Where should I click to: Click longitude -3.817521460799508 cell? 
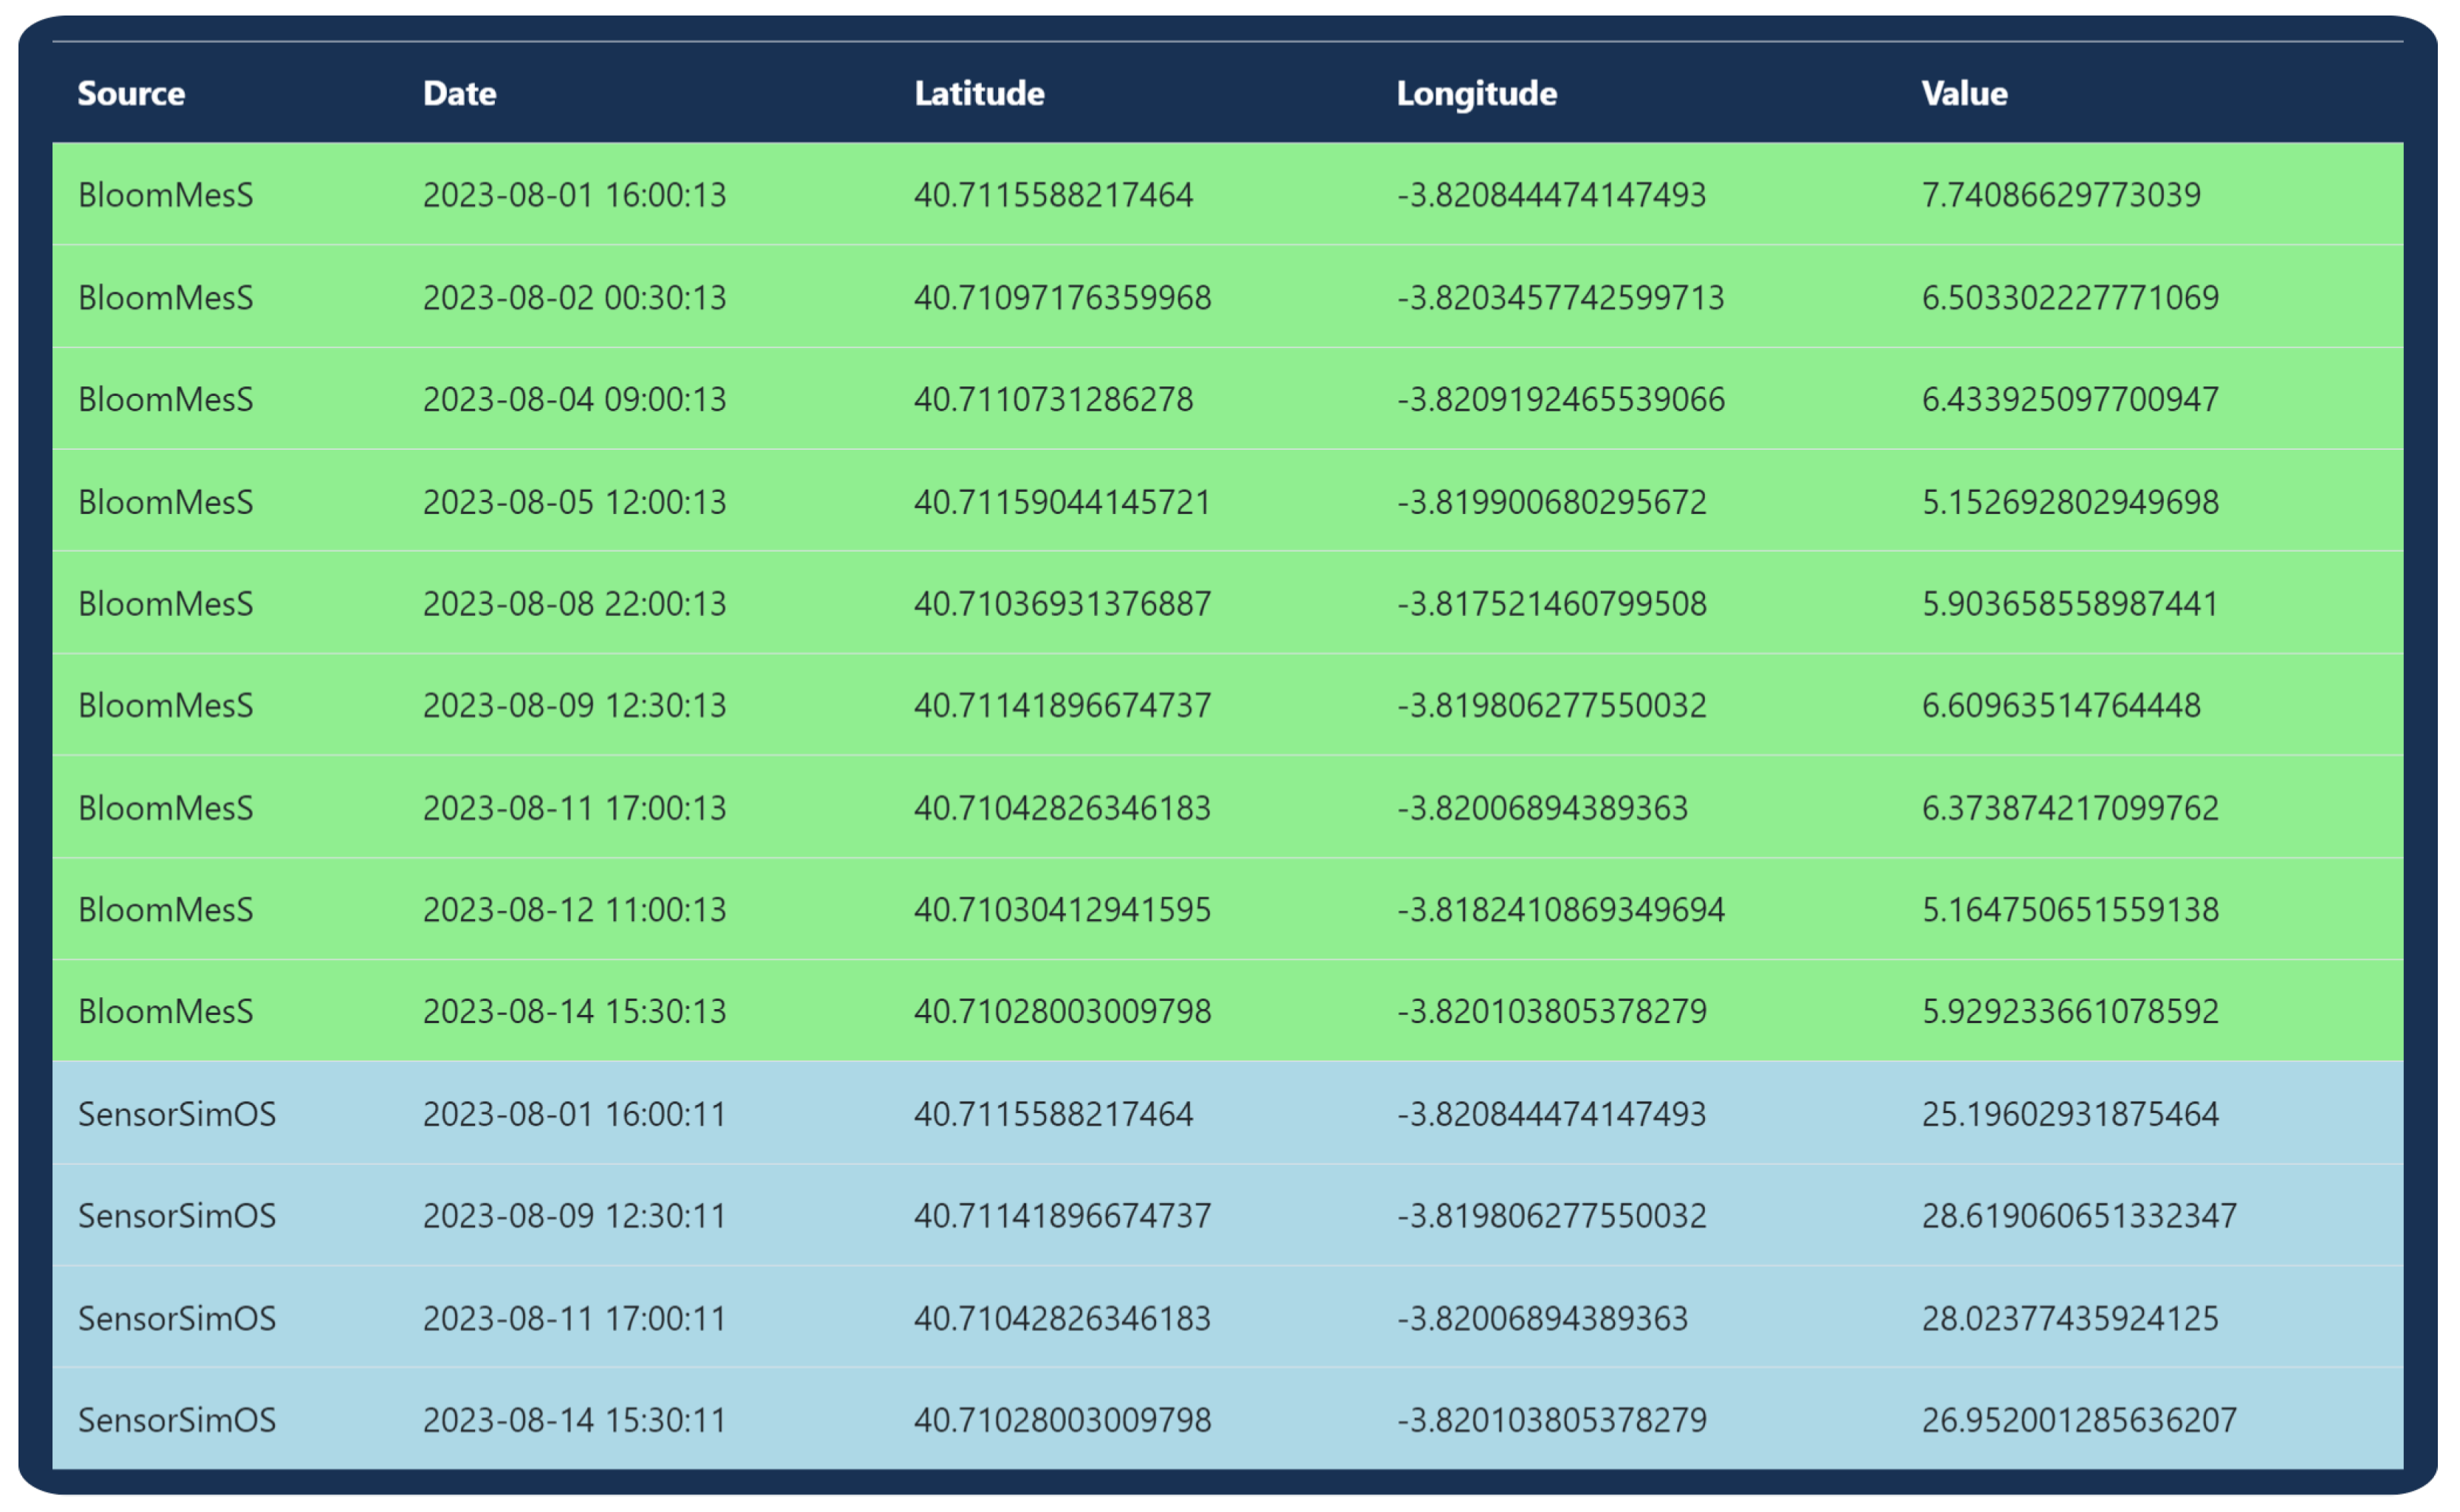[x=1551, y=603]
